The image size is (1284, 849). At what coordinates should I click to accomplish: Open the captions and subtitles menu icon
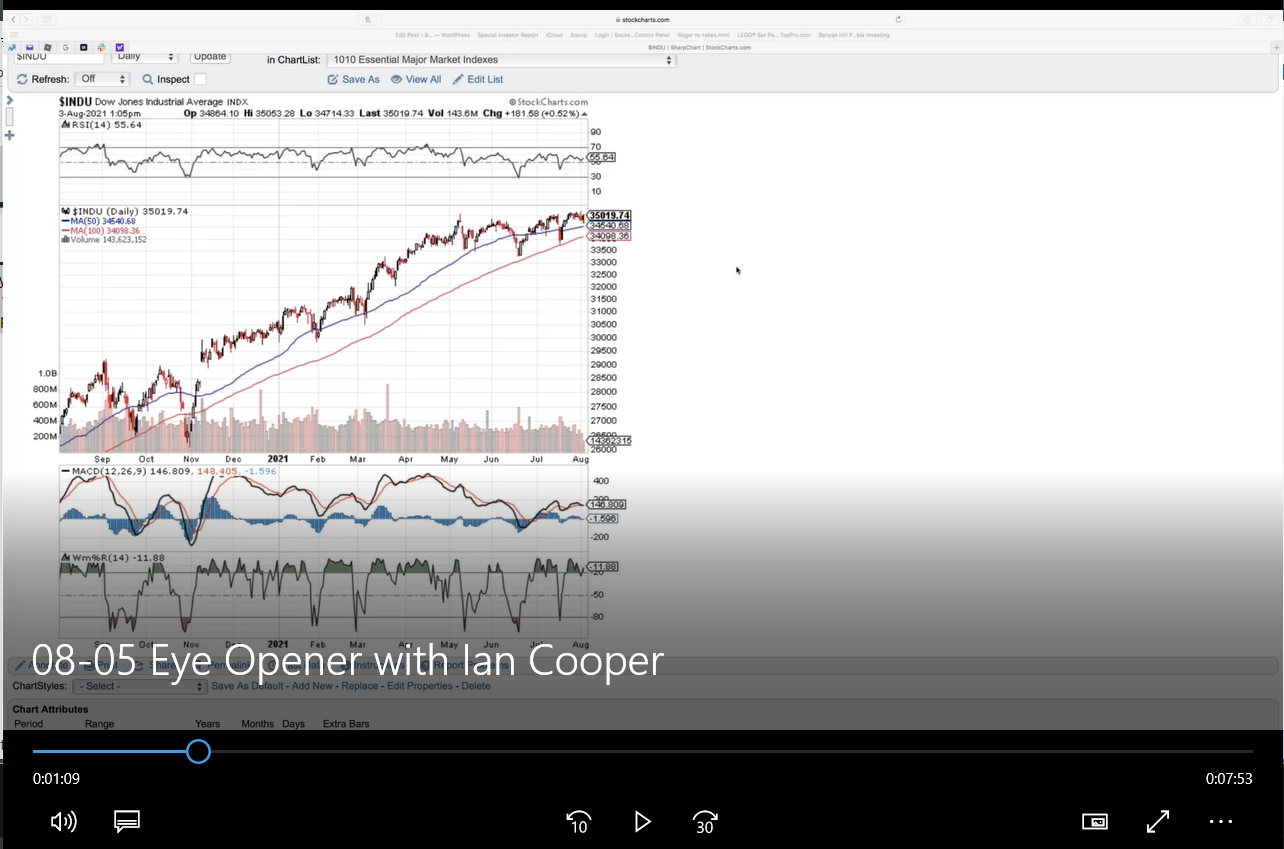[127, 822]
